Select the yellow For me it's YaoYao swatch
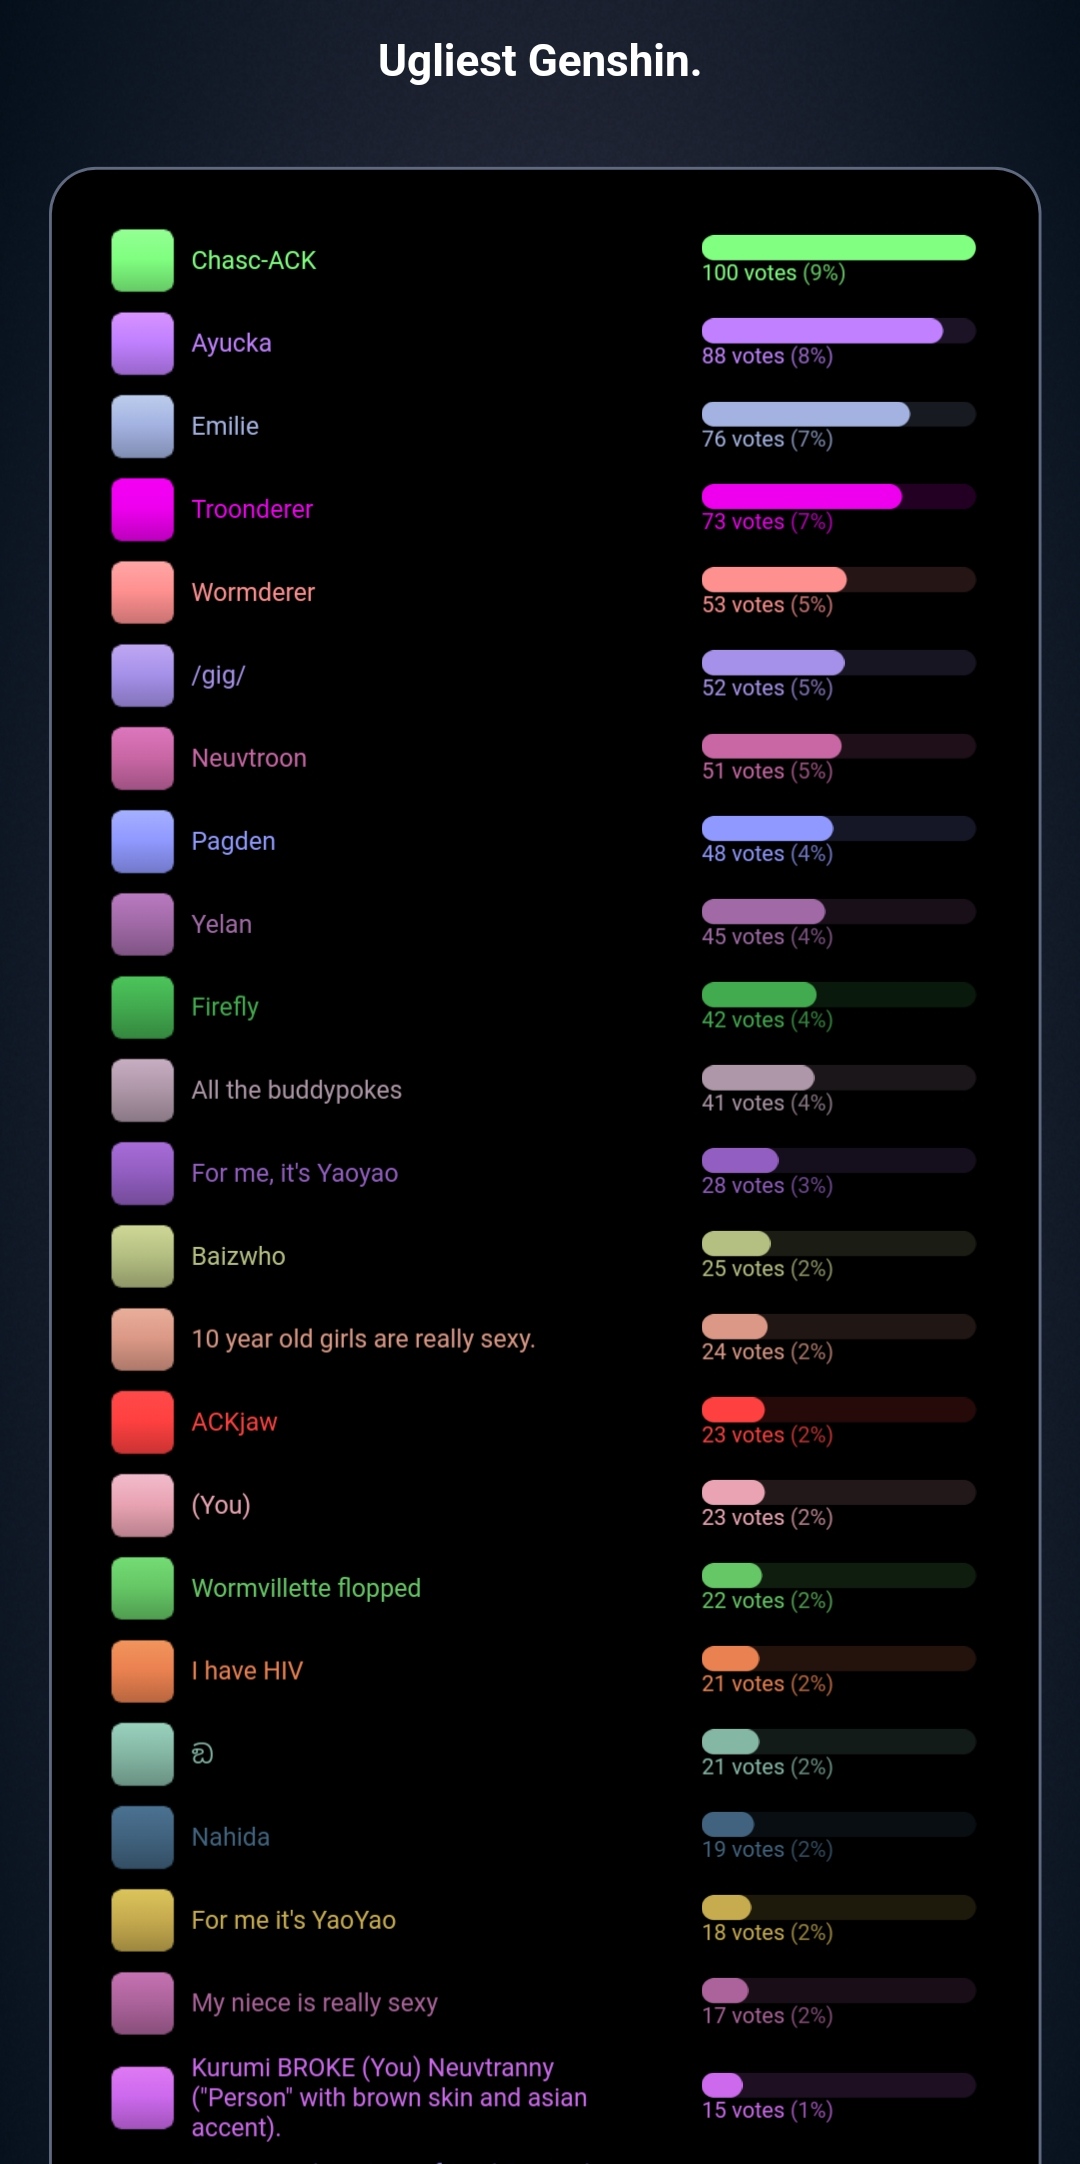 [142, 1920]
